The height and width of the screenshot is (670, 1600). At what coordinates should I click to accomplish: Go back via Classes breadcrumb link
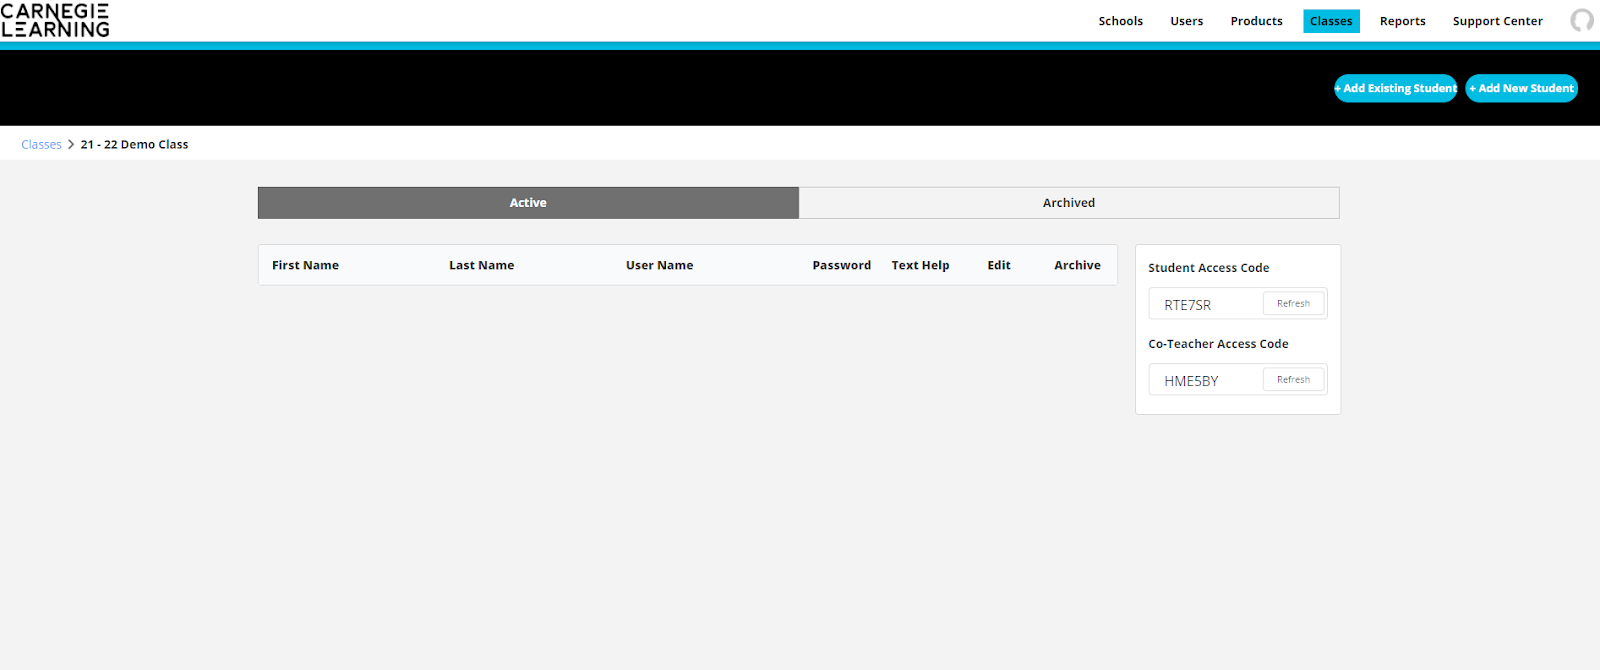coord(41,144)
